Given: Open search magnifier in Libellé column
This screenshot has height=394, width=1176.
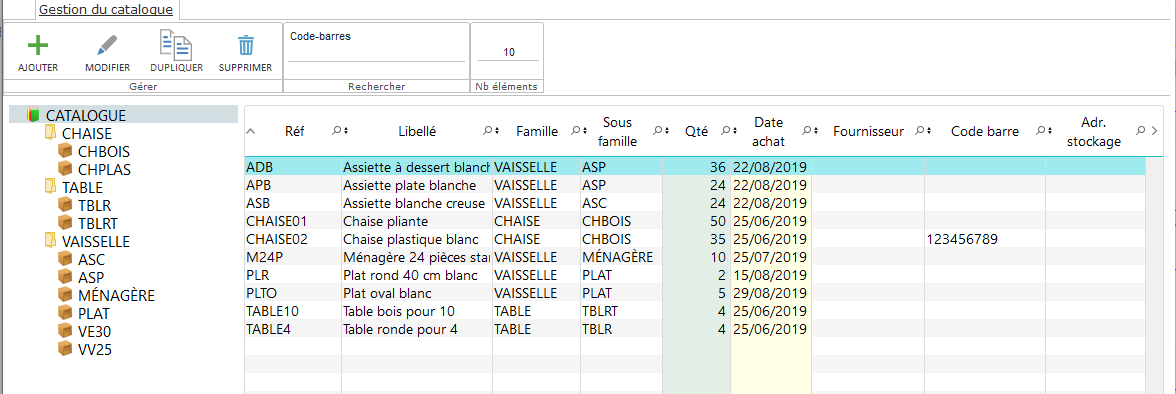Looking at the screenshot, I should point(487,131).
